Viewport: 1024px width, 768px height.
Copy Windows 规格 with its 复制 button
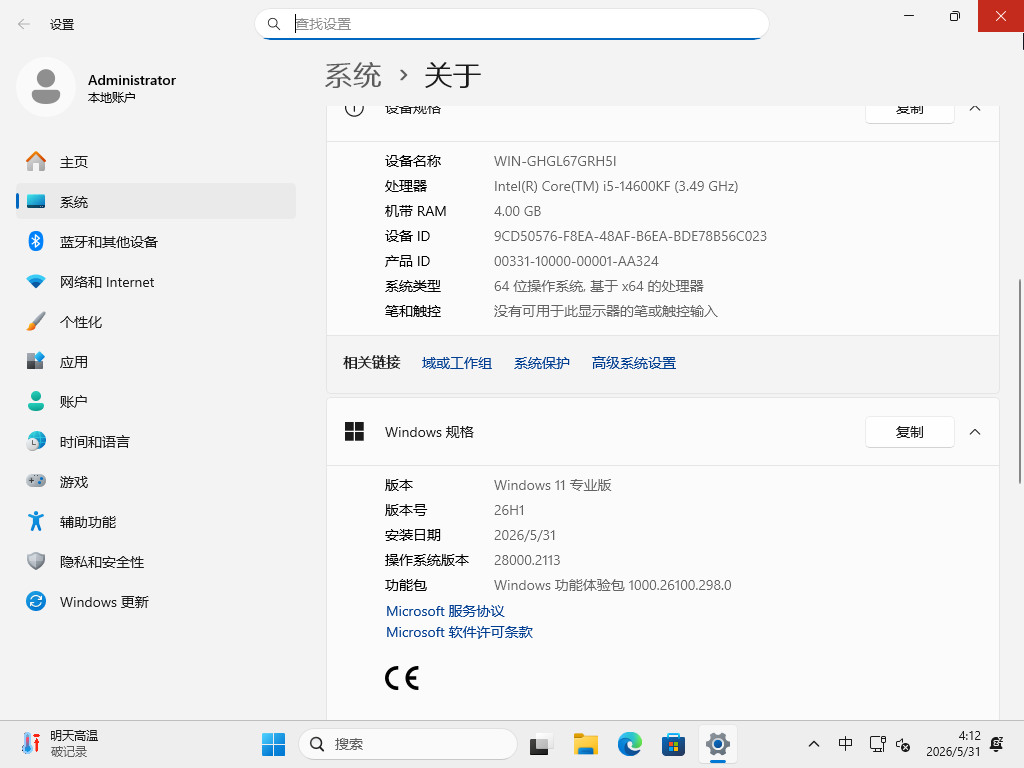910,432
